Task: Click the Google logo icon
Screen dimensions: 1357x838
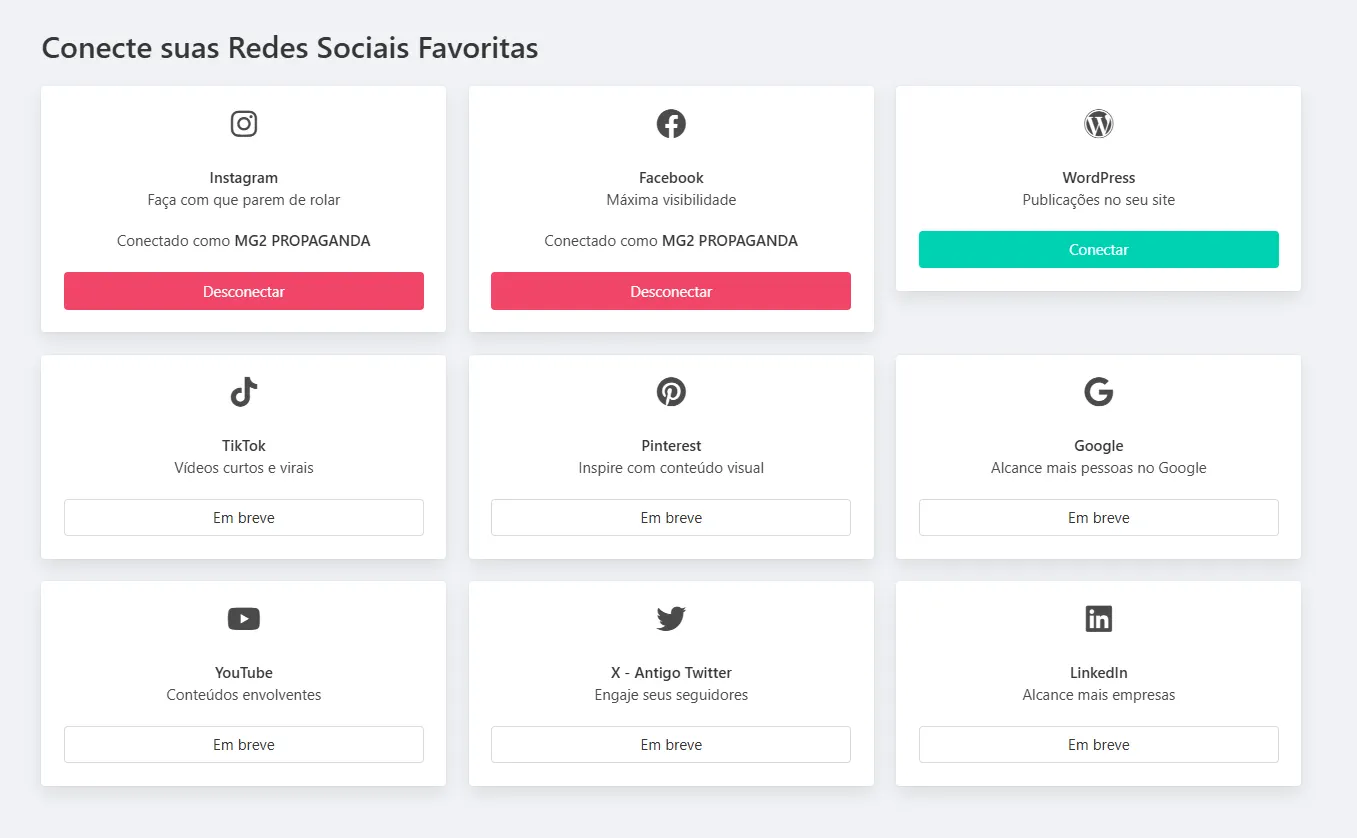Action: [x=1098, y=392]
